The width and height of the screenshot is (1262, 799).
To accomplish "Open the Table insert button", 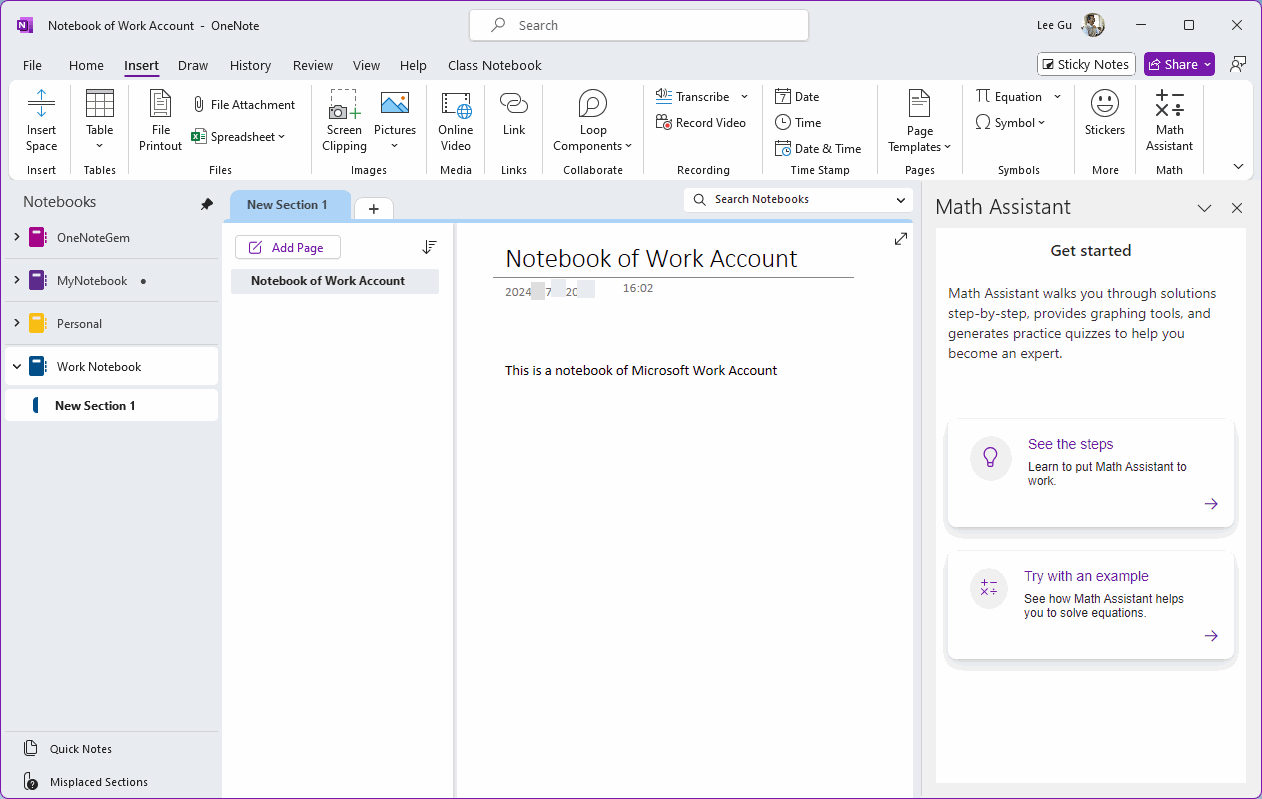I will [100, 120].
